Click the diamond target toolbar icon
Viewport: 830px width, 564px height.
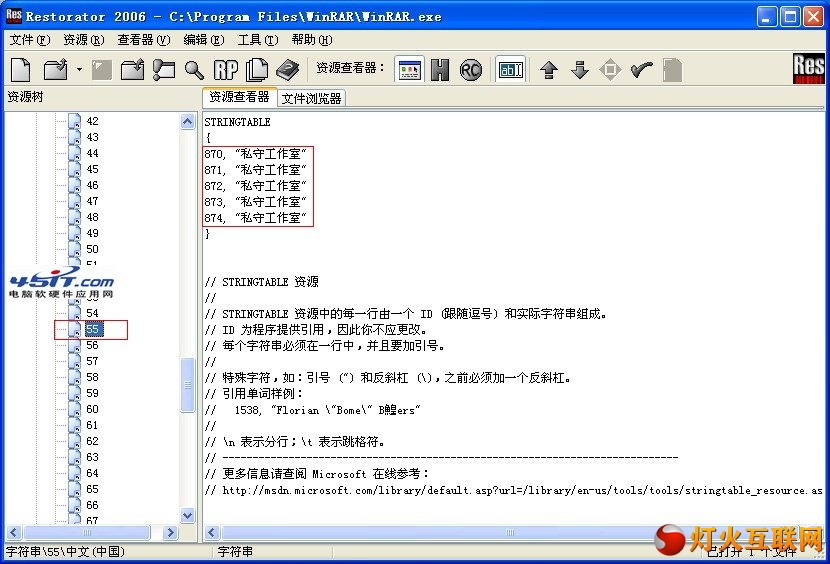coord(610,70)
